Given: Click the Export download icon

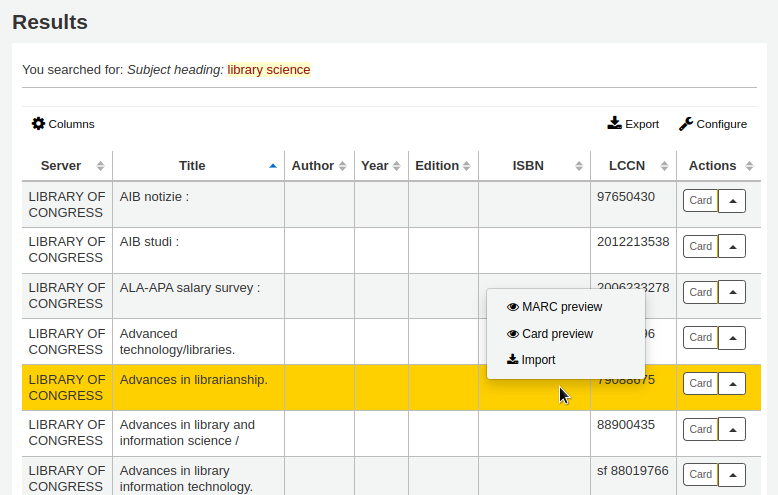Looking at the screenshot, I should click(x=615, y=123).
